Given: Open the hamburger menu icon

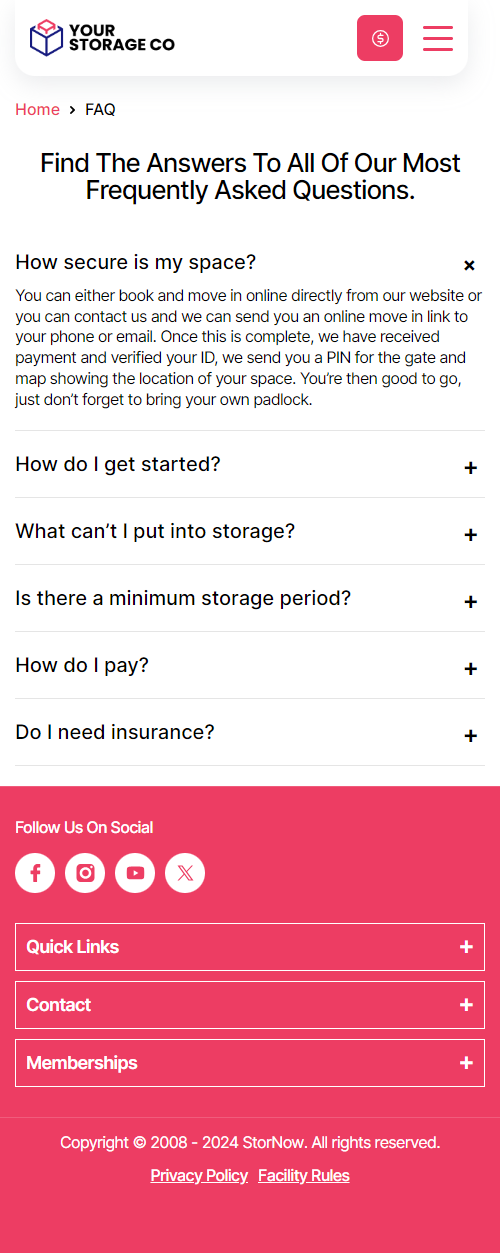Looking at the screenshot, I should pyautogui.click(x=438, y=38).
